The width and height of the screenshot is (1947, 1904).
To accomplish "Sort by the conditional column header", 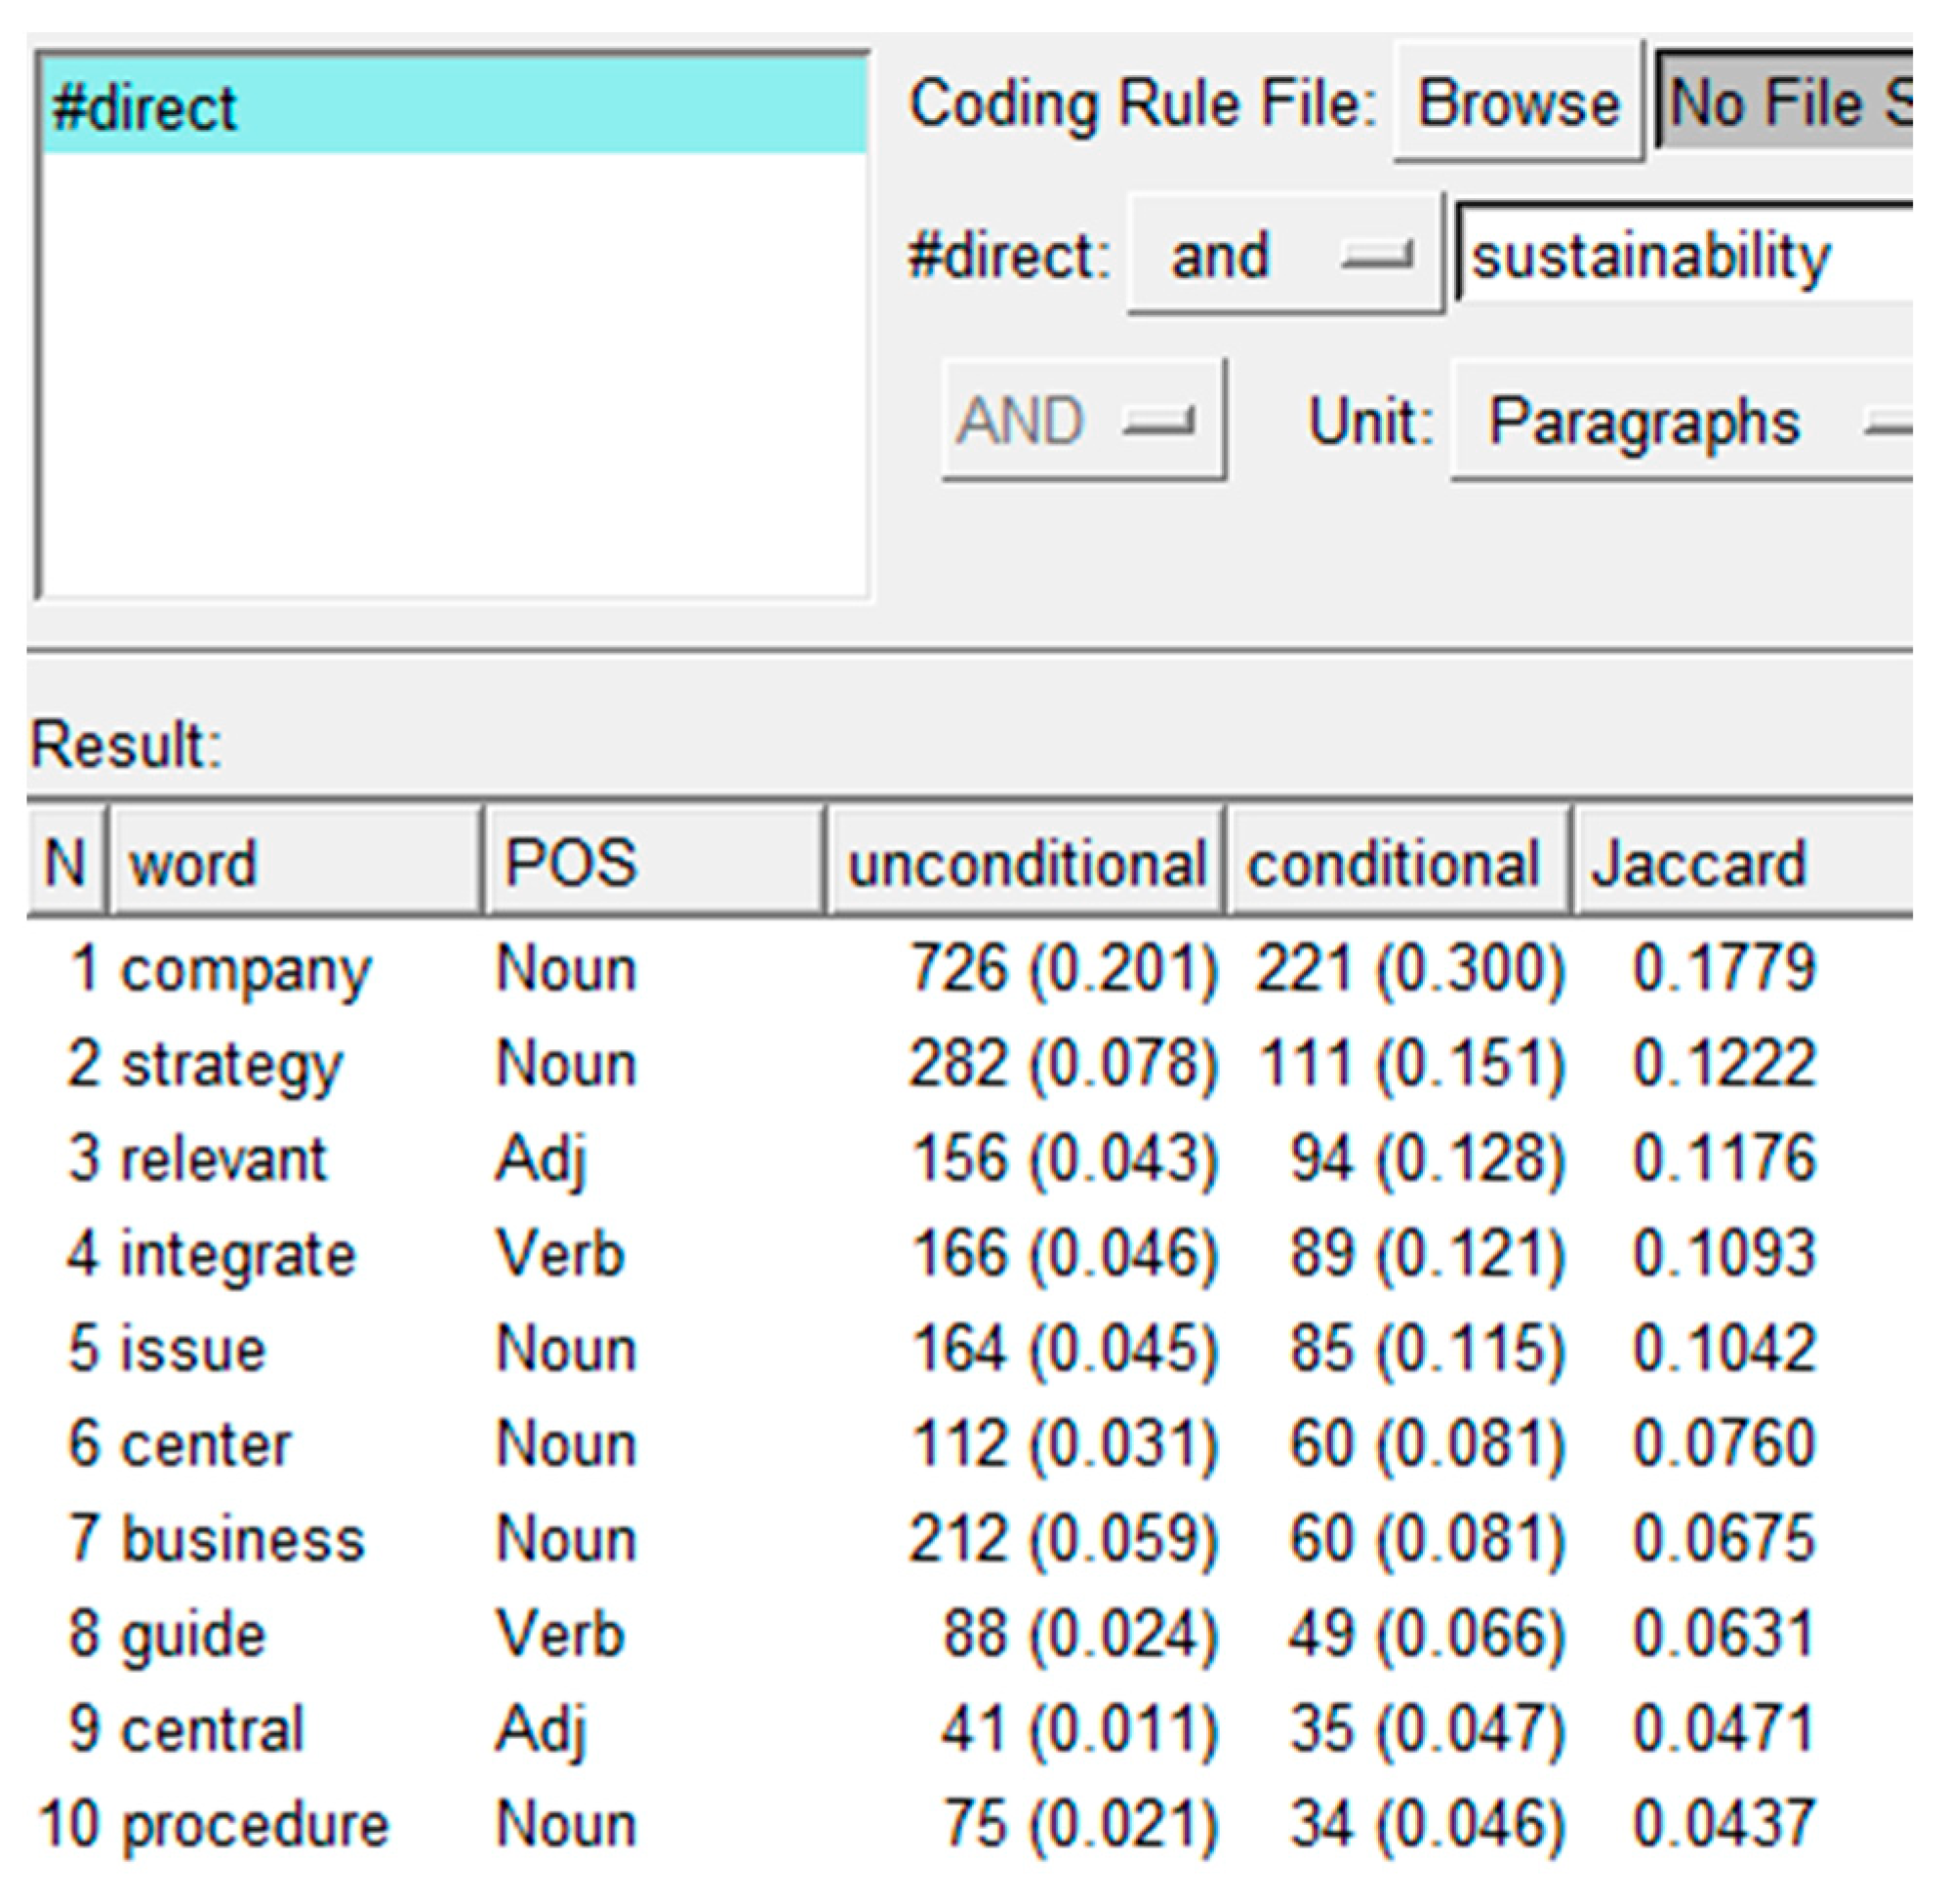I will point(1394,862).
